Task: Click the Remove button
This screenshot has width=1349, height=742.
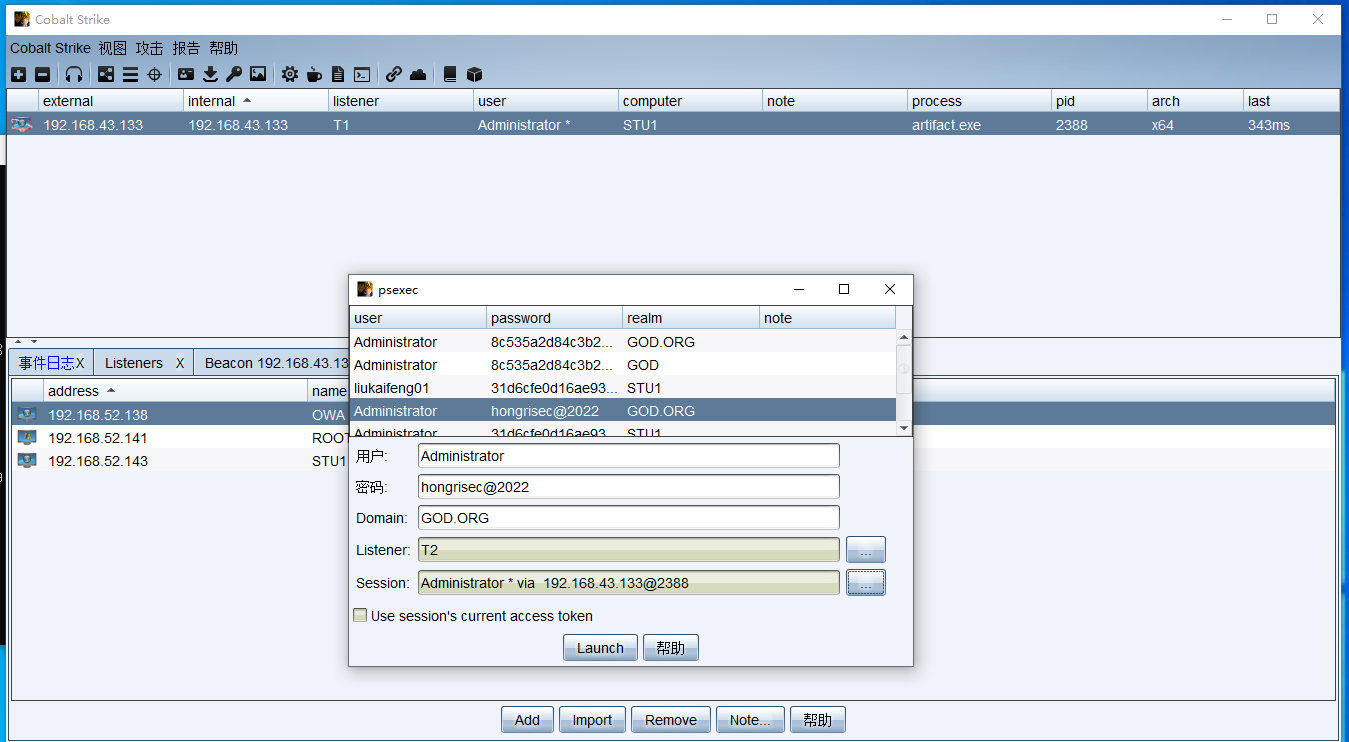Action: [x=671, y=720]
